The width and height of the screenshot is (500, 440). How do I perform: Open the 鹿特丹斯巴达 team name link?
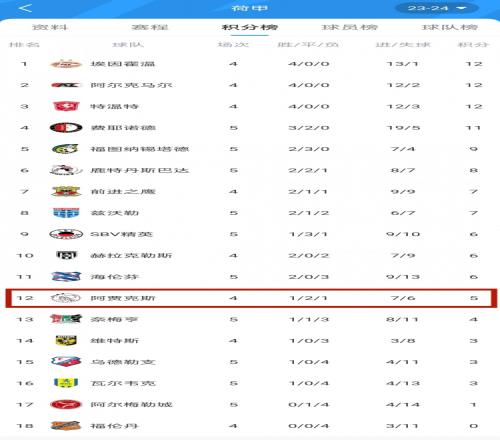(x=140, y=170)
